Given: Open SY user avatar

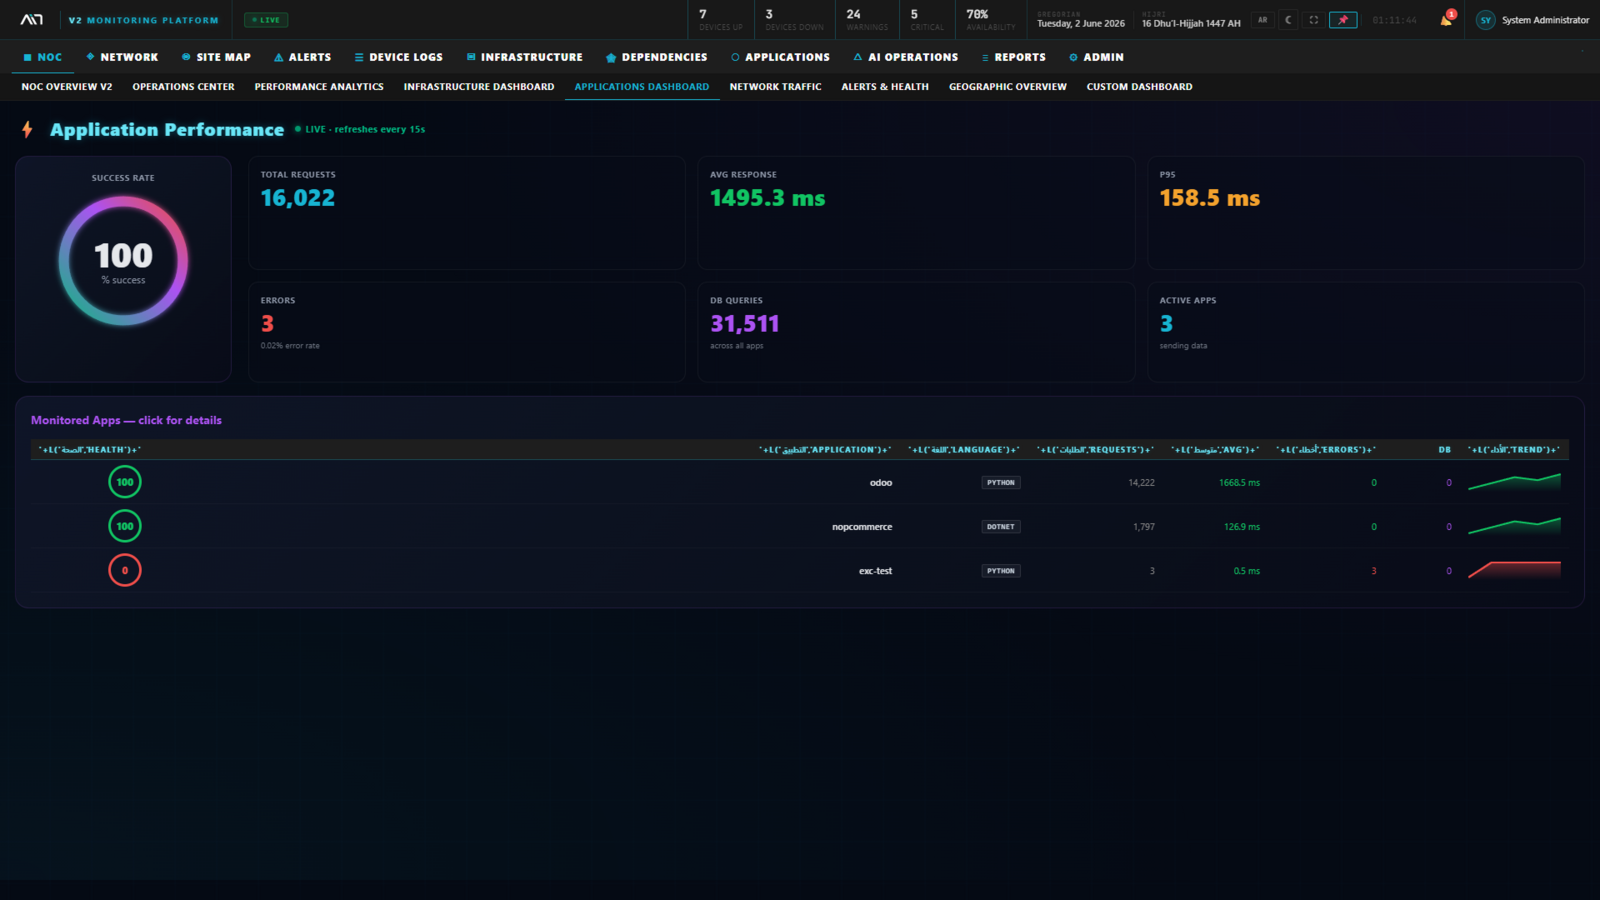Looking at the screenshot, I should (1486, 20).
